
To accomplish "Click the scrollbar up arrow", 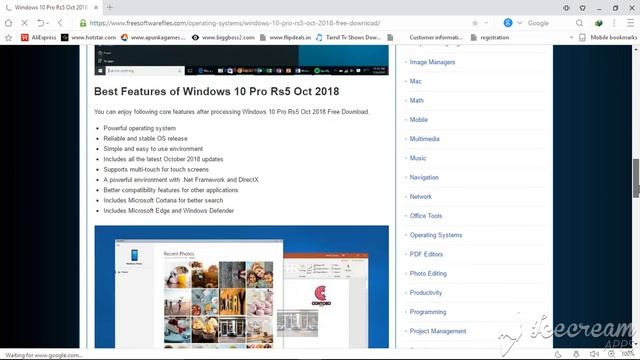I will (x=636, y=49).
